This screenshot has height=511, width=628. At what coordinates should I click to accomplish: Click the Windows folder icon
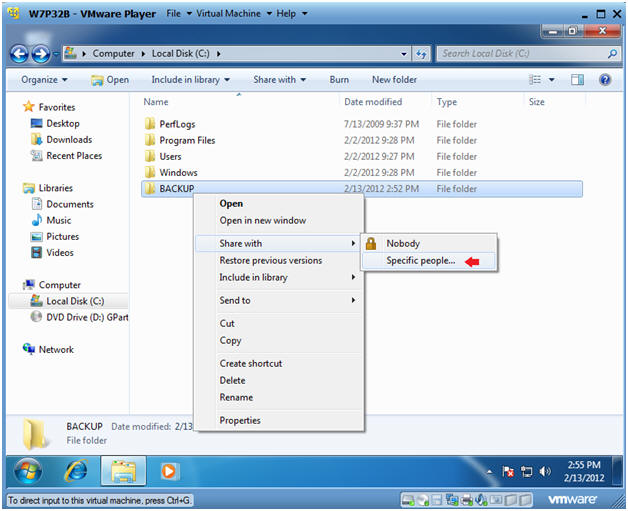[150, 172]
